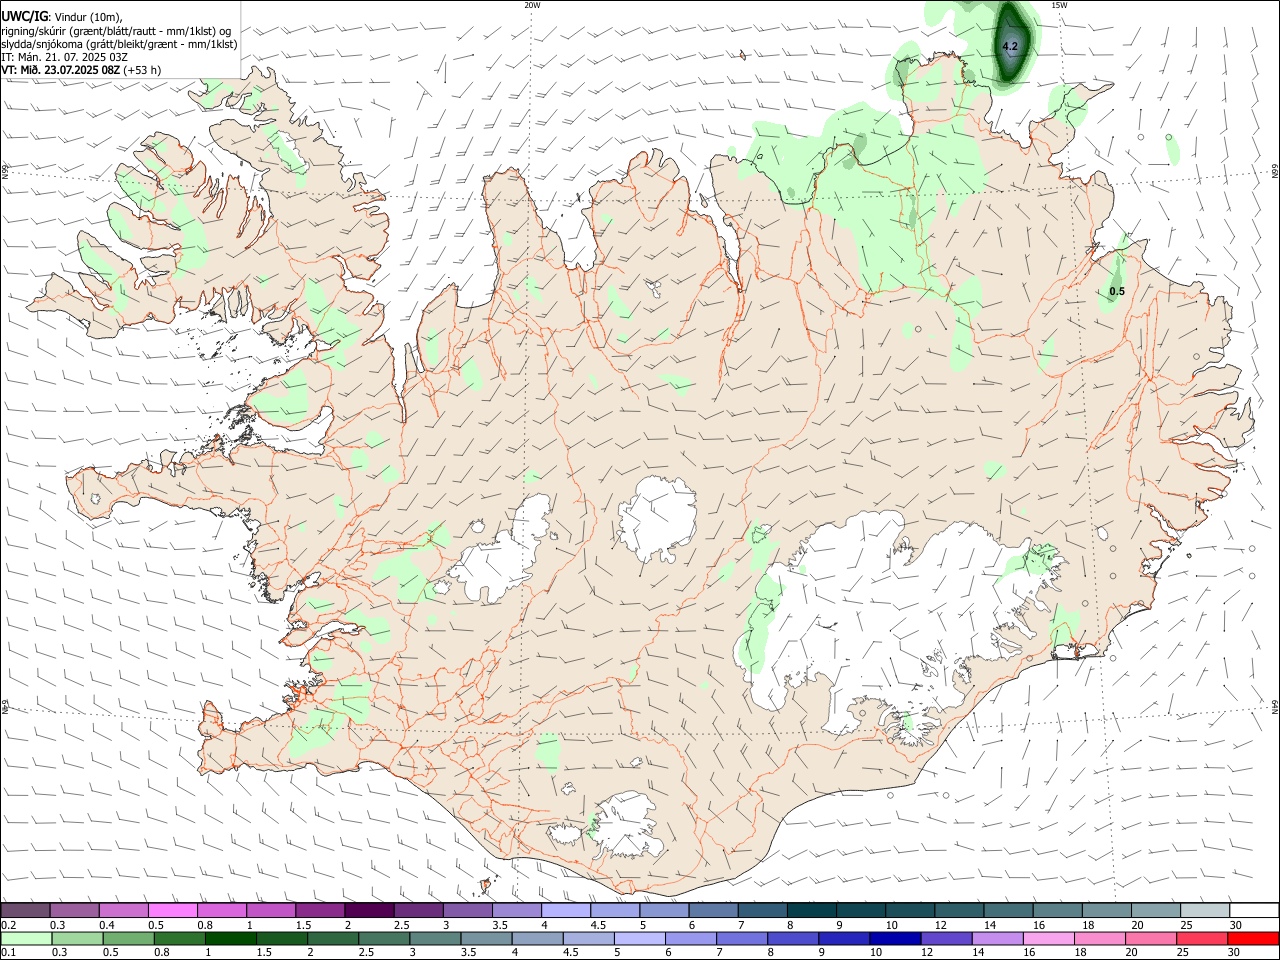Click the 'slydda/snjókoma' legend description line

tap(119, 44)
